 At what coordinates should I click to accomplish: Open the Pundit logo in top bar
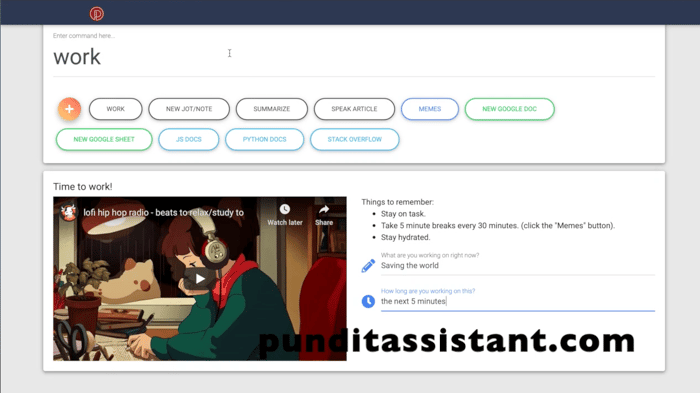point(96,14)
